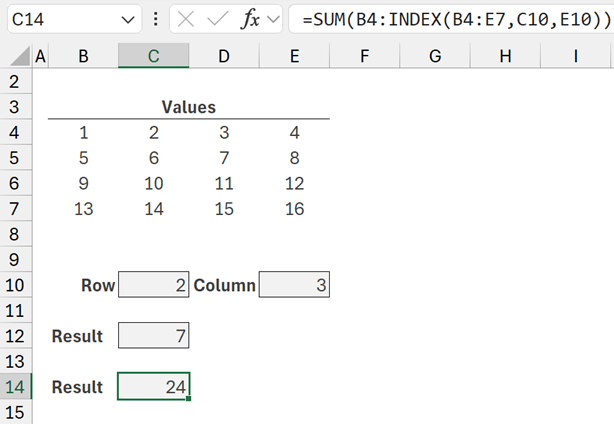Click inside the formula bar text

pos(450,19)
